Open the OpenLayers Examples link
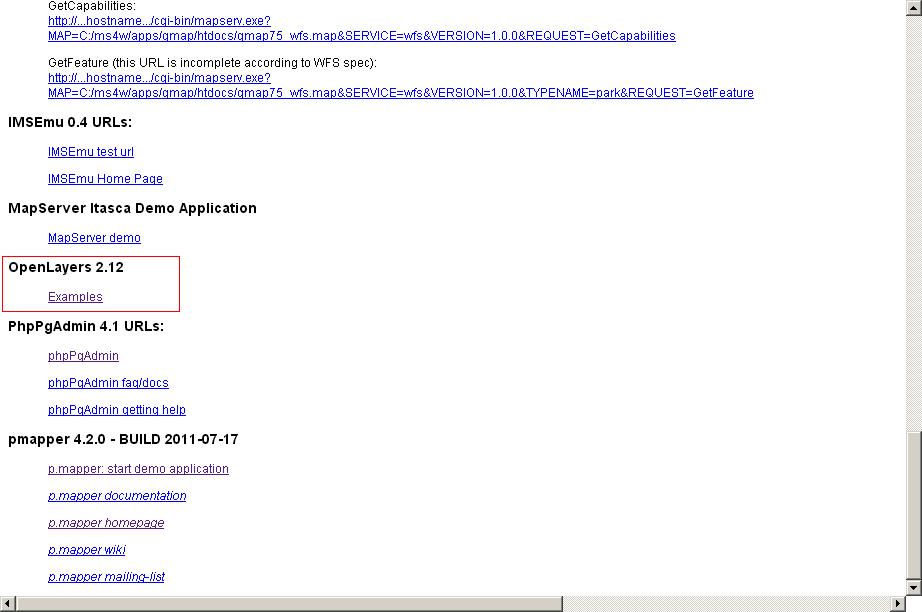922x612 pixels. click(x=75, y=297)
